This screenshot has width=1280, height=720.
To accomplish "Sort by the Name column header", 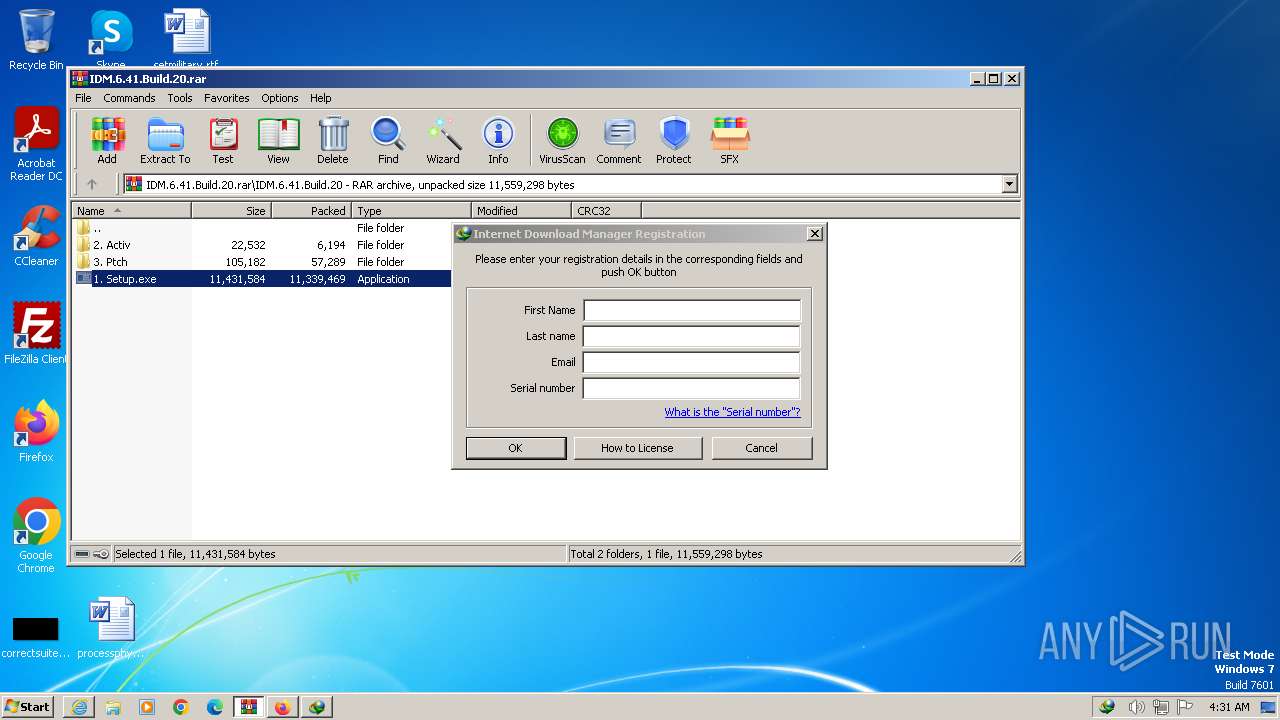I will click(x=131, y=211).
